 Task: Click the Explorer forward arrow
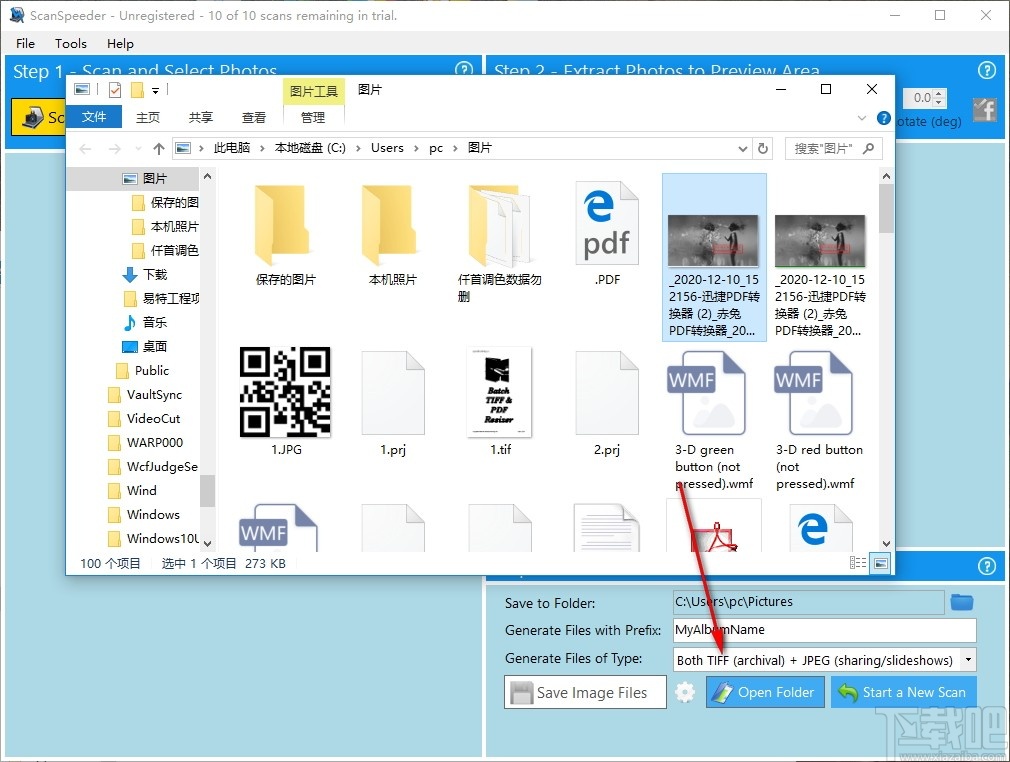[115, 149]
